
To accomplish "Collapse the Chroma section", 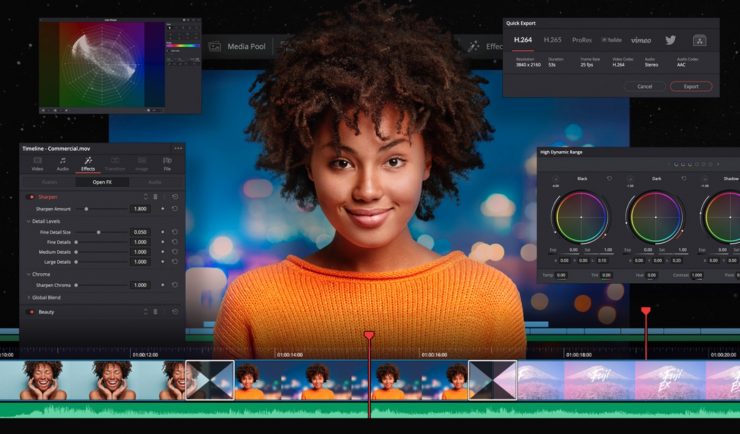I will pyautogui.click(x=29, y=273).
